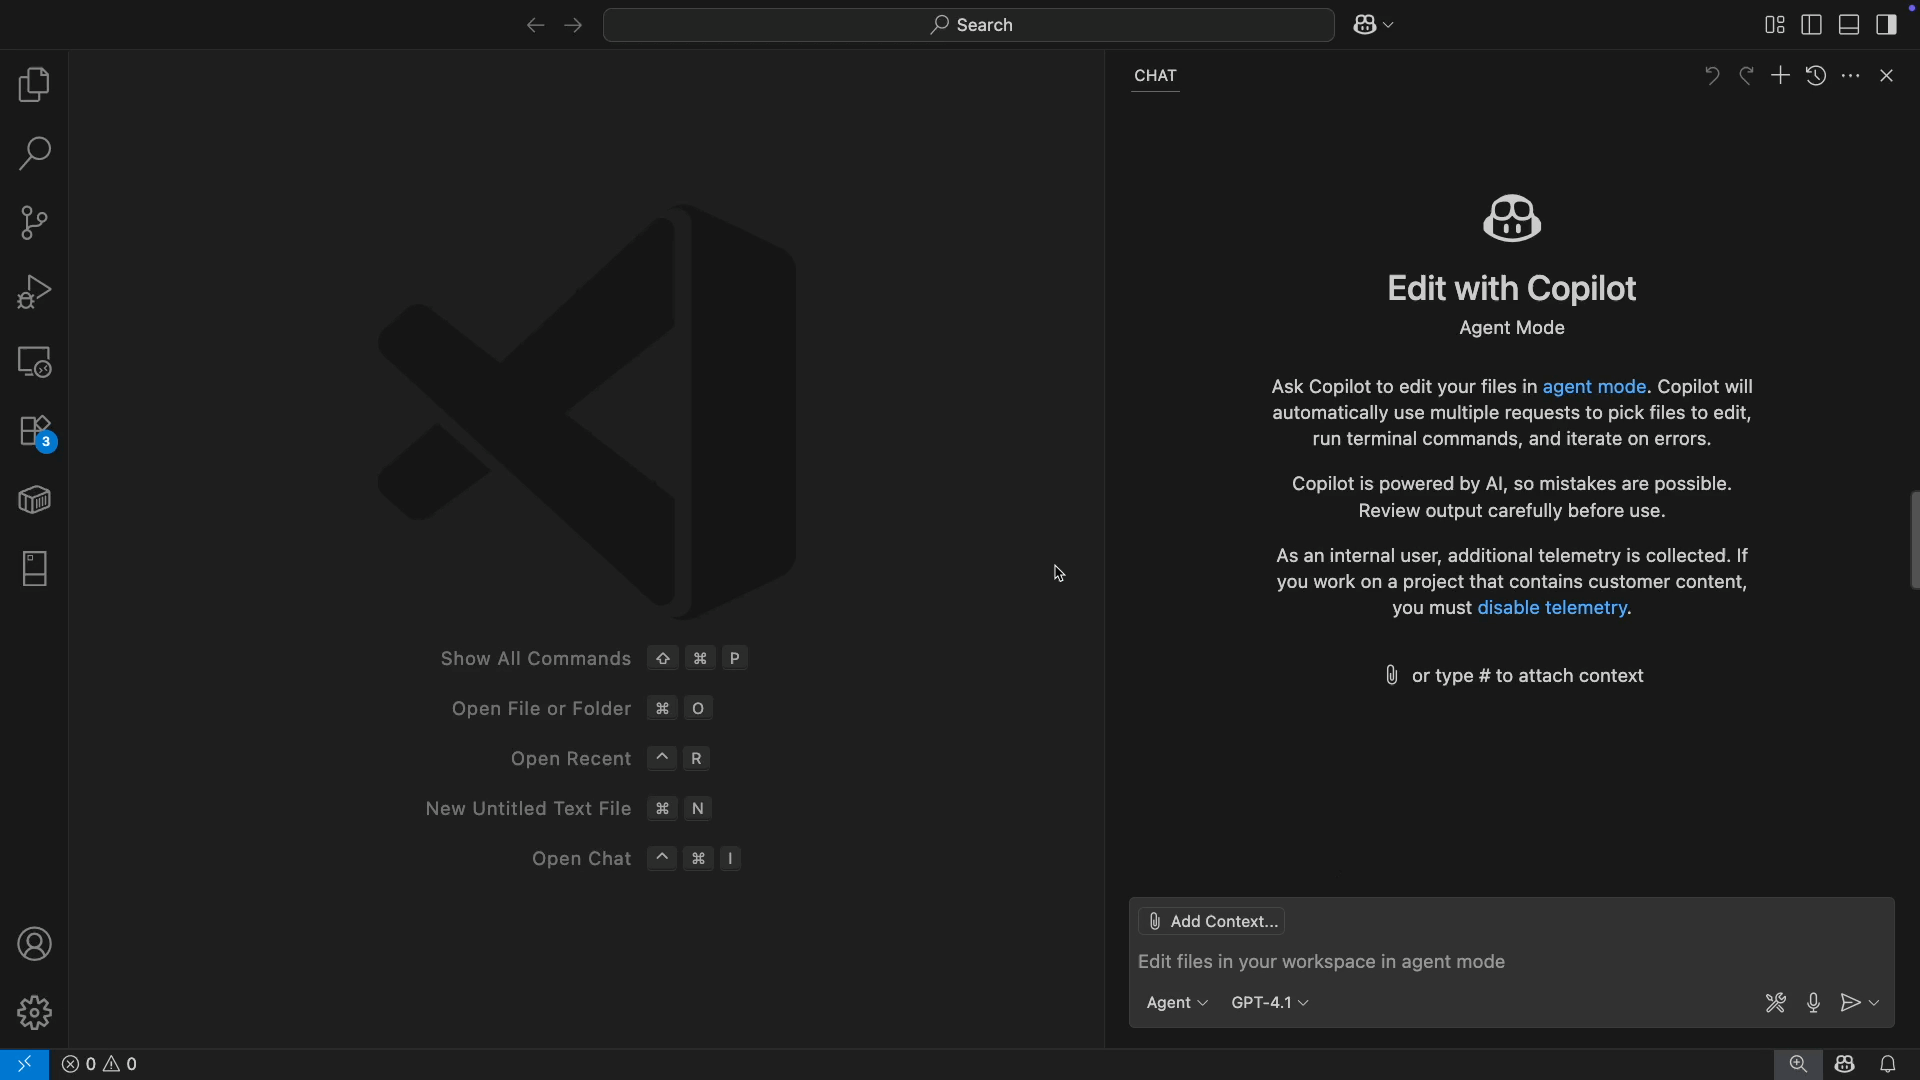Start voice chat with microphone icon
The width and height of the screenshot is (1920, 1080).
click(x=1813, y=1003)
